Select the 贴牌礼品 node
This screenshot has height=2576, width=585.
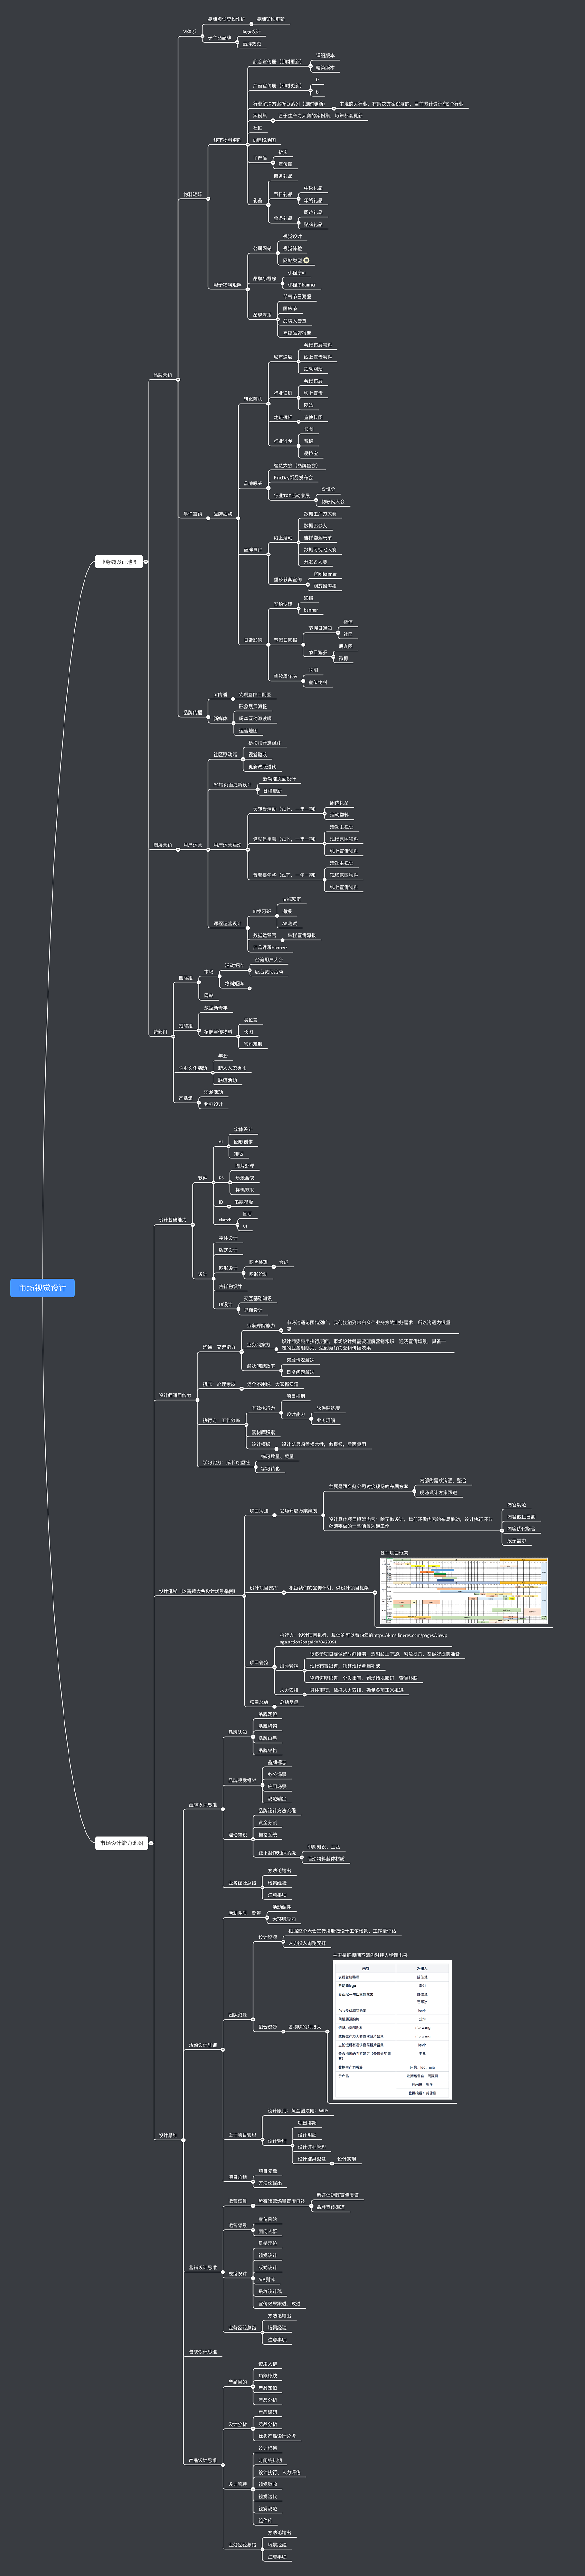314,225
